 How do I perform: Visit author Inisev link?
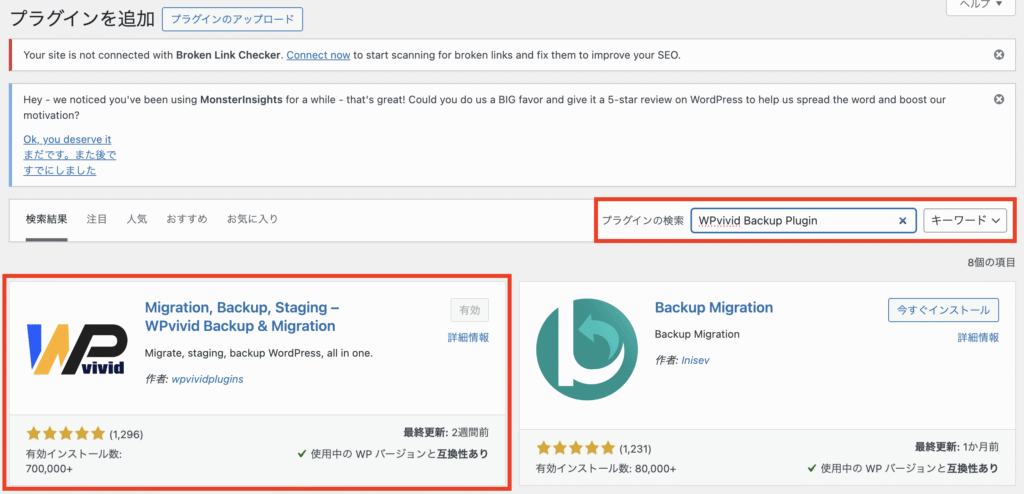tap(697, 361)
